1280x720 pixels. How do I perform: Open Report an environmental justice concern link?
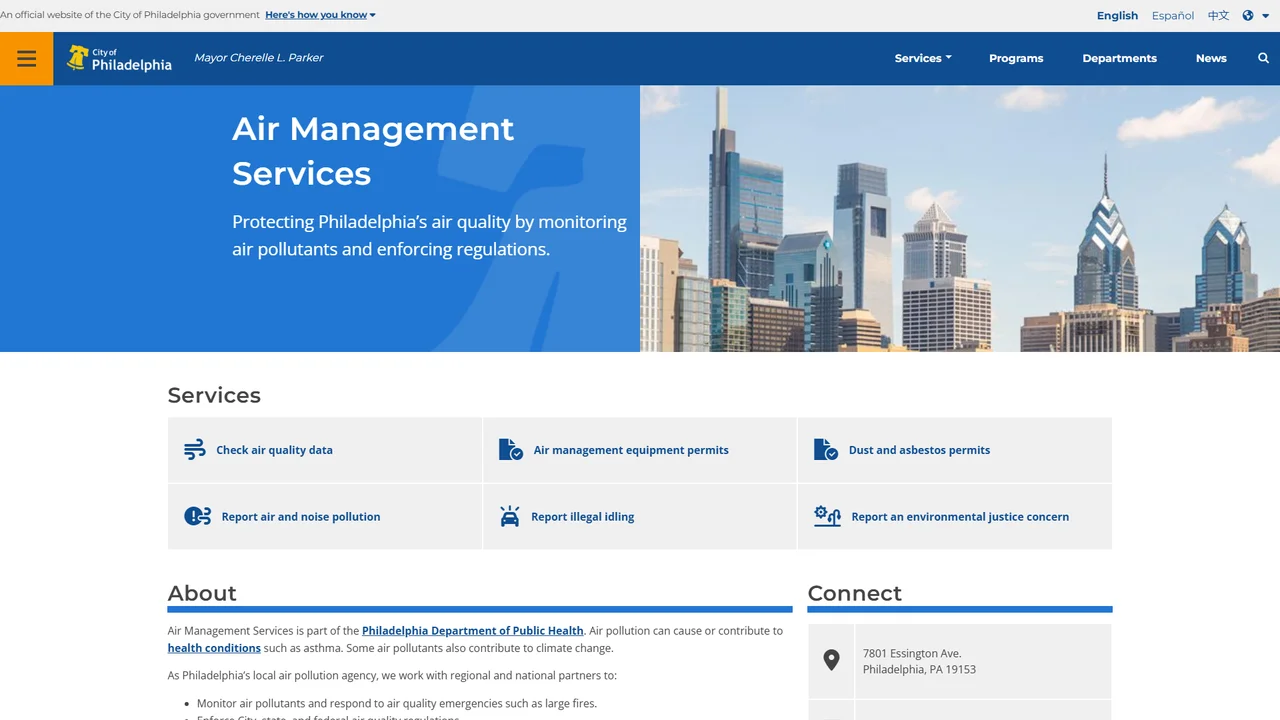(x=960, y=517)
